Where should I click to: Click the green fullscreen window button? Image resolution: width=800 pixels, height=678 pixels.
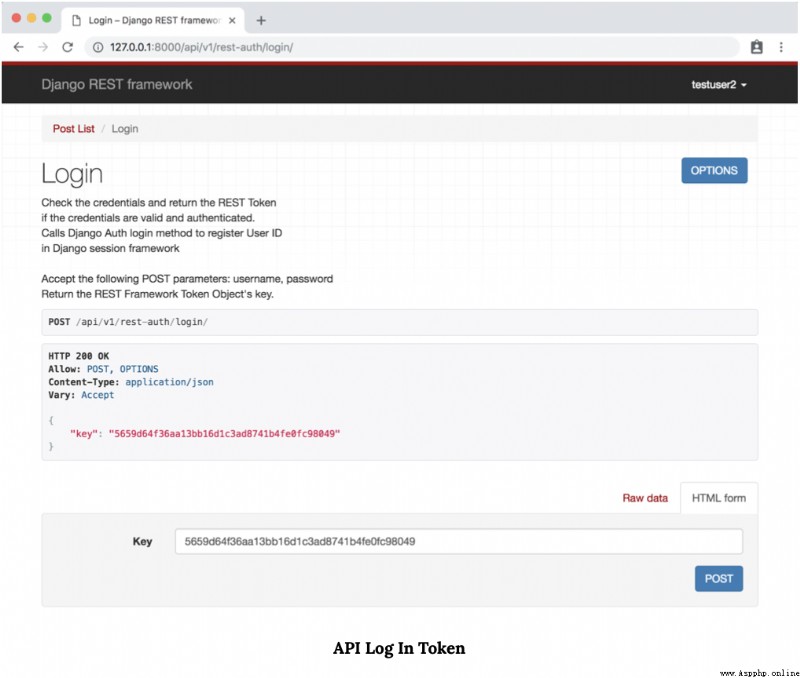[x=47, y=18]
